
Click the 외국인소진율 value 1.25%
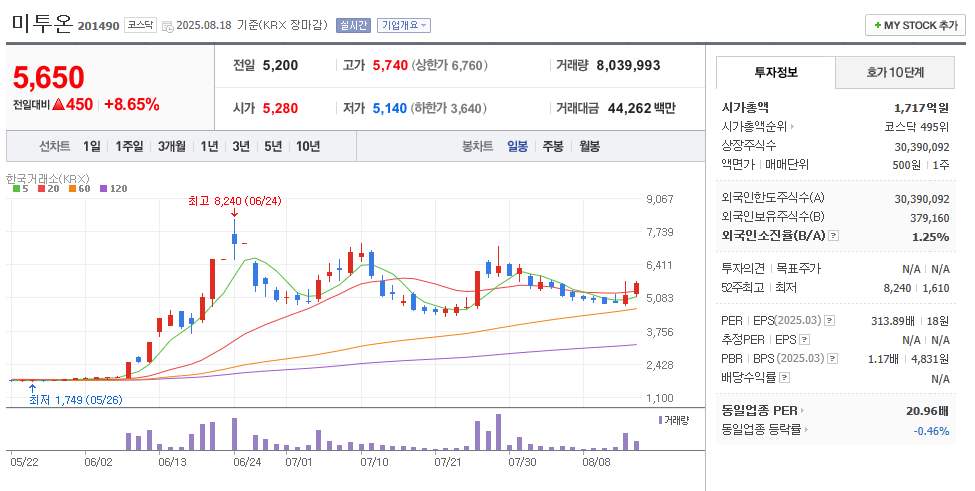point(930,237)
